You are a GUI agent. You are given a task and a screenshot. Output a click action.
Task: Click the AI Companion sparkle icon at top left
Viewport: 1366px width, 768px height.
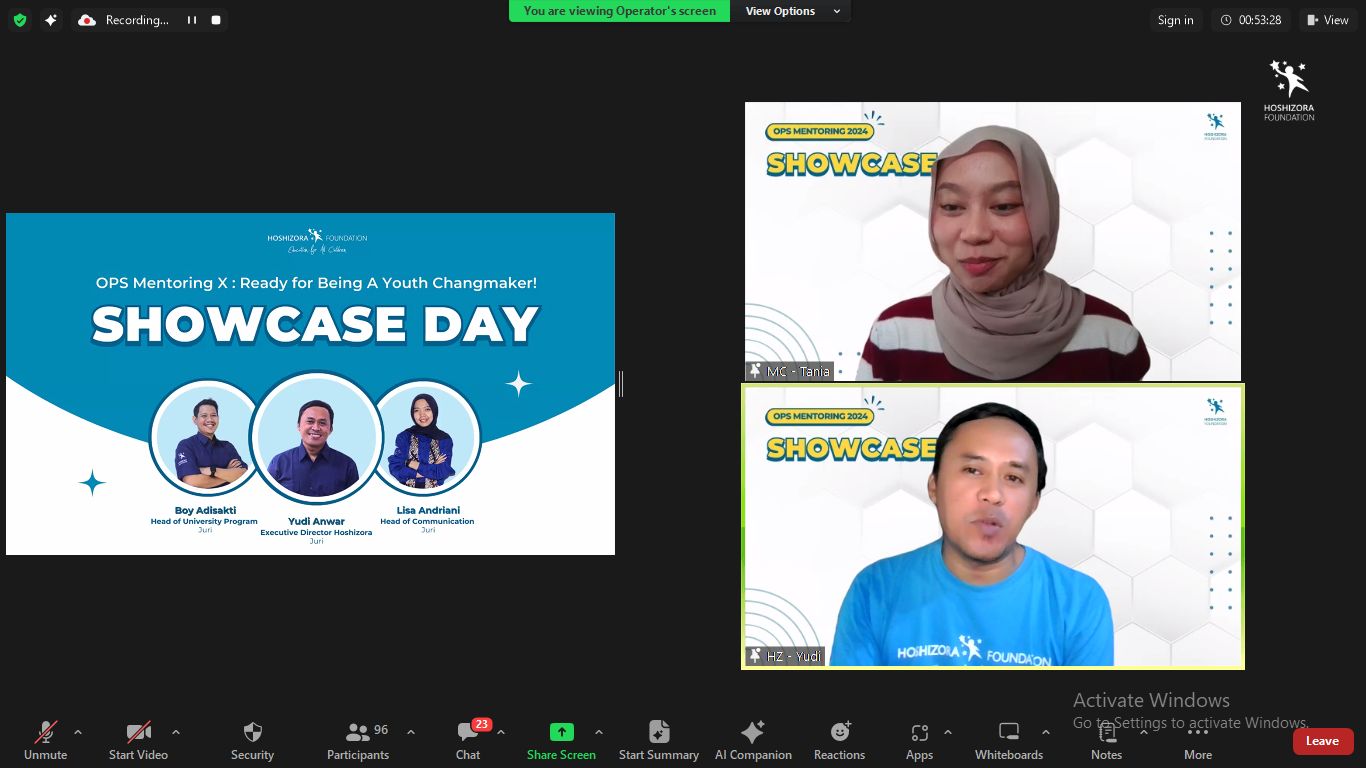point(50,20)
